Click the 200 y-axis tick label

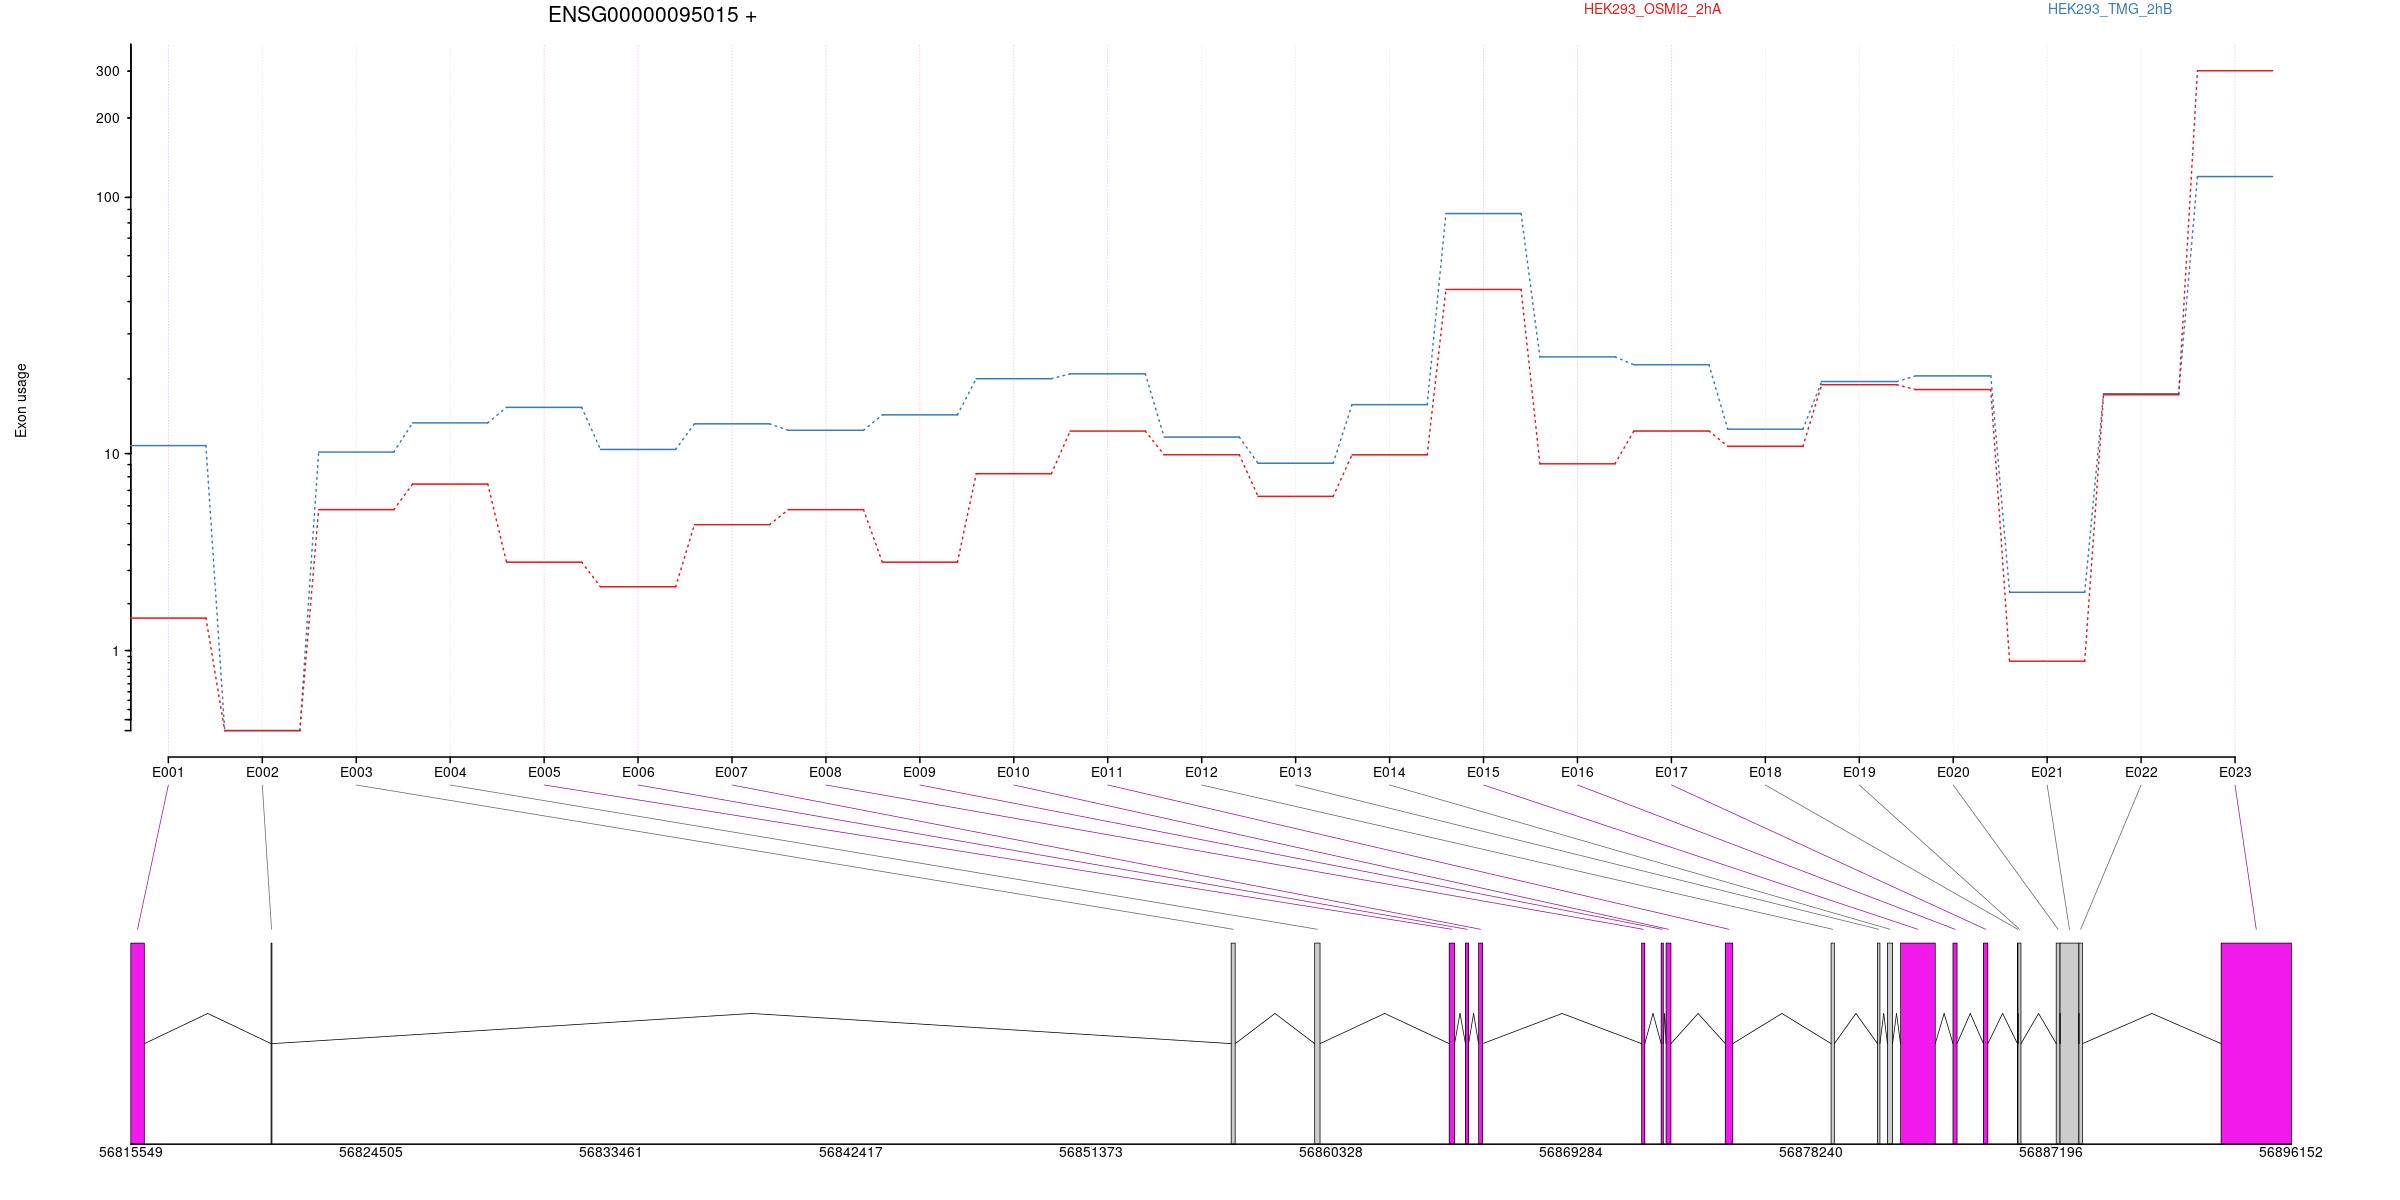coord(108,118)
